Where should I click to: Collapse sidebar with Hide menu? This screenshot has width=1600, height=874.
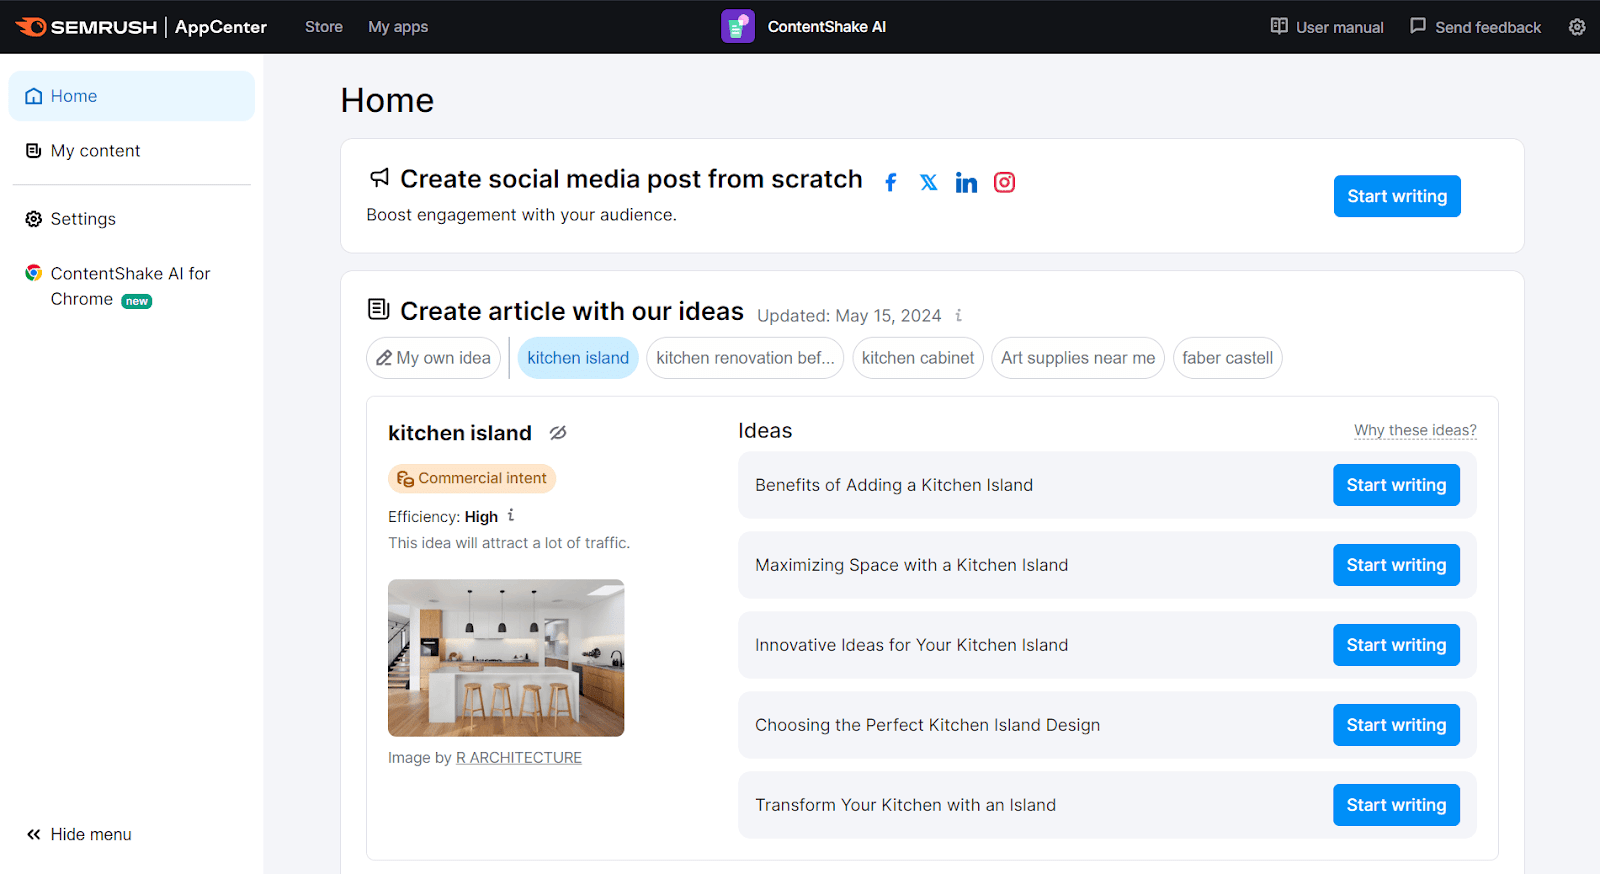(x=79, y=834)
